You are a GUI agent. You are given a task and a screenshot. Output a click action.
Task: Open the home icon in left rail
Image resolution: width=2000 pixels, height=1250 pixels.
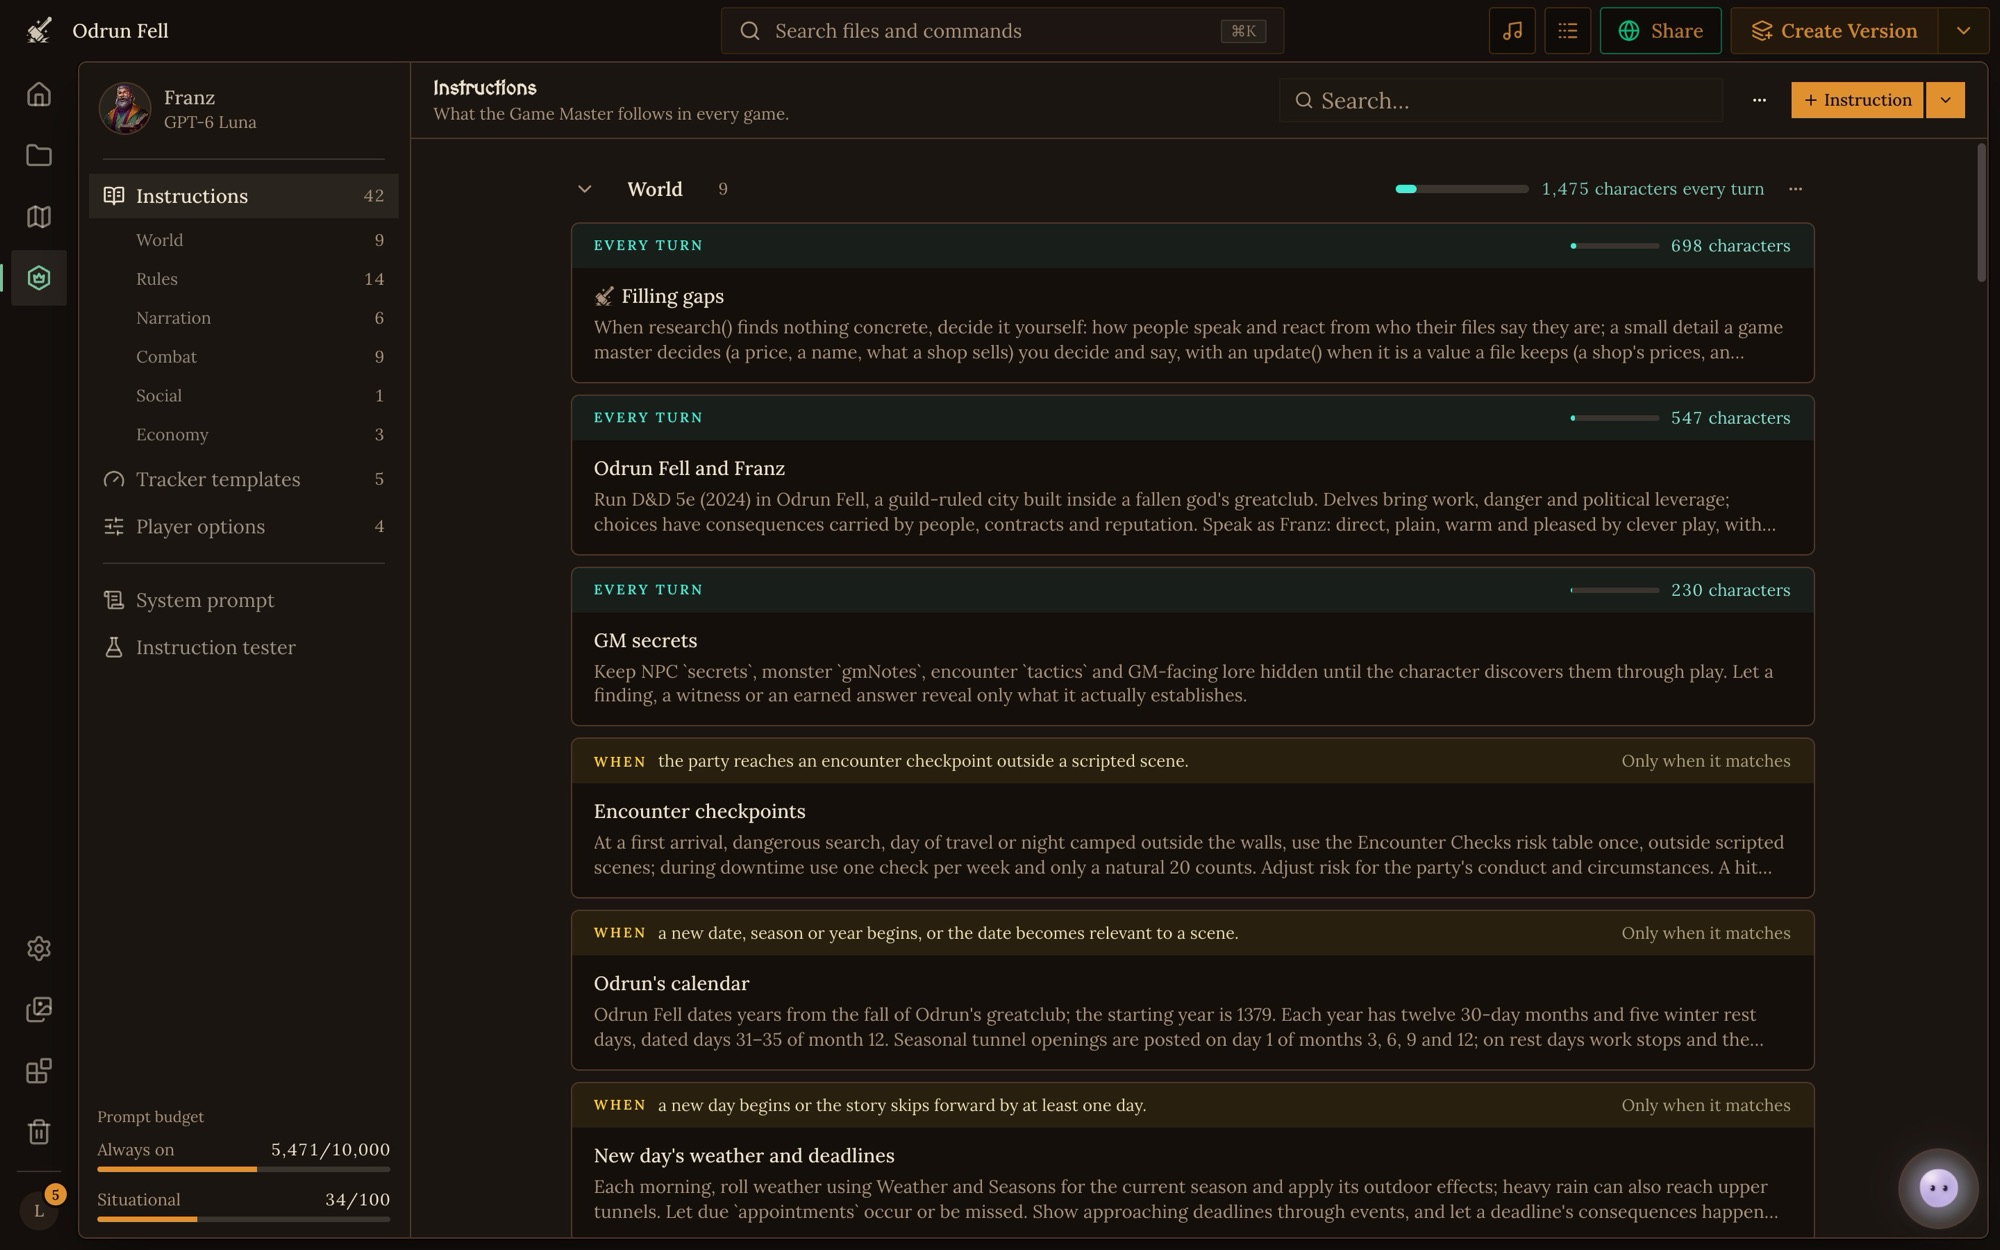(38, 94)
